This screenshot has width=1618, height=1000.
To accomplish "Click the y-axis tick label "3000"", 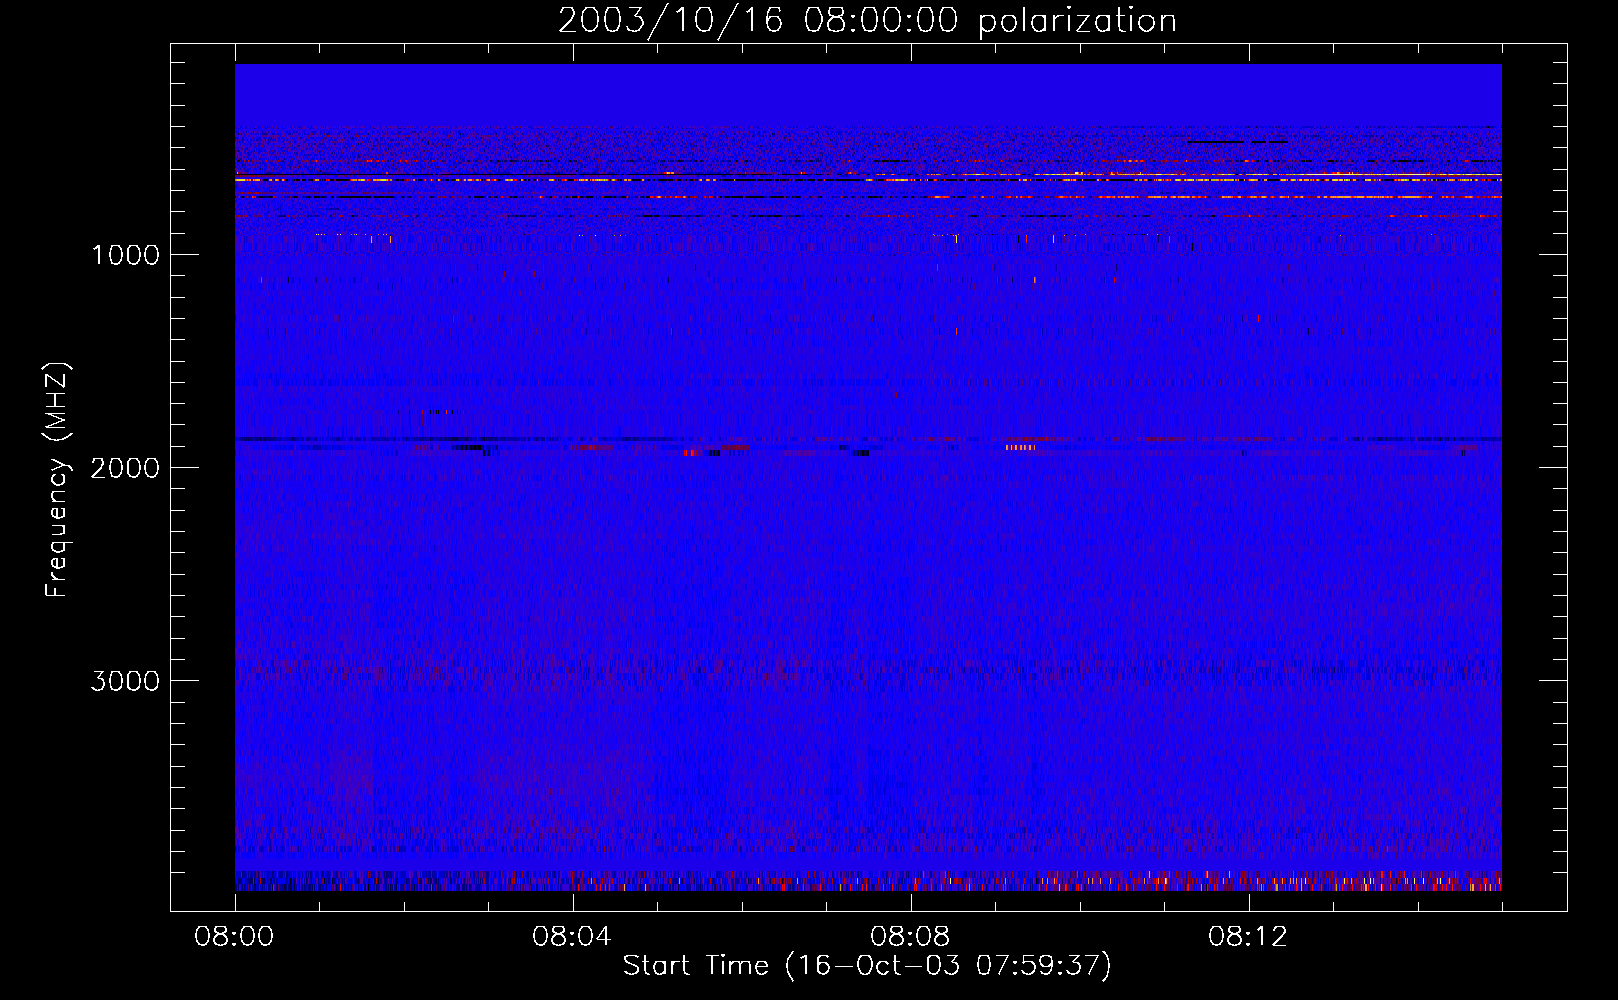I will [125, 681].
